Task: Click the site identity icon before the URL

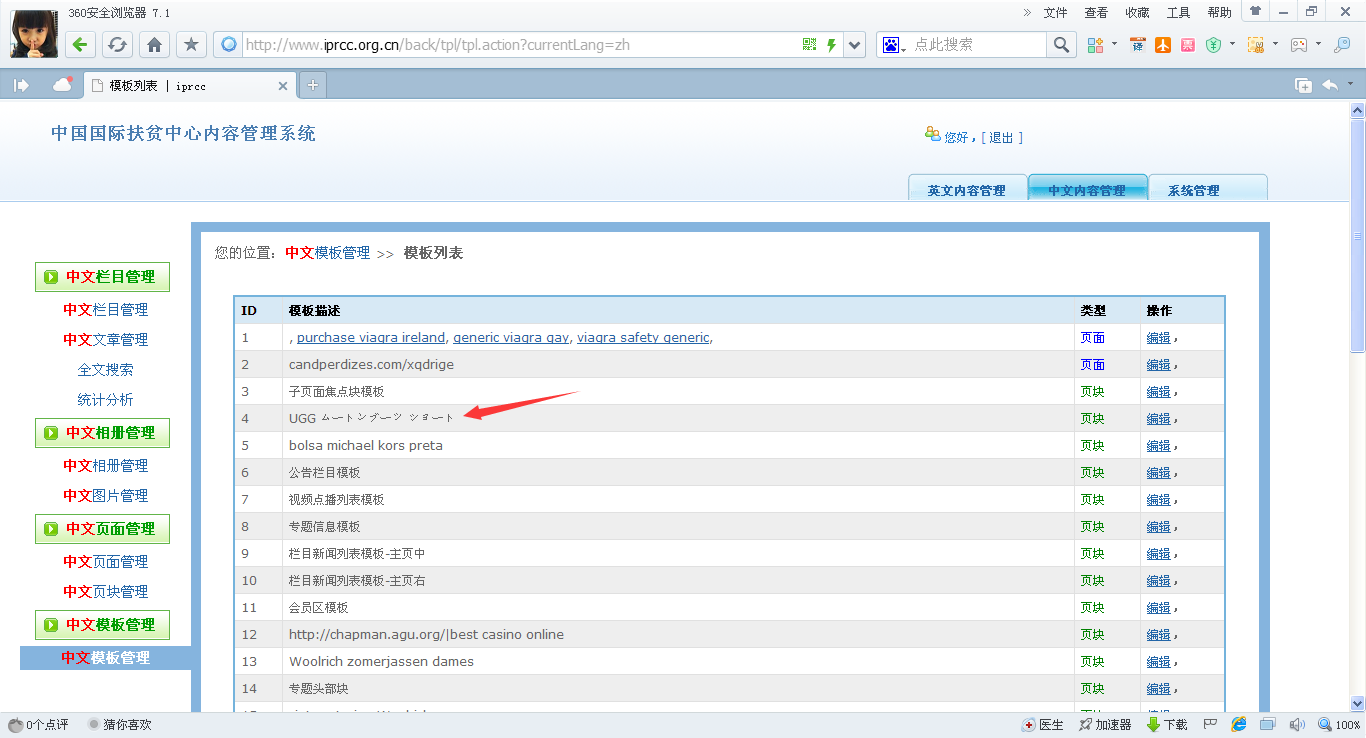Action: click(x=229, y=45)
